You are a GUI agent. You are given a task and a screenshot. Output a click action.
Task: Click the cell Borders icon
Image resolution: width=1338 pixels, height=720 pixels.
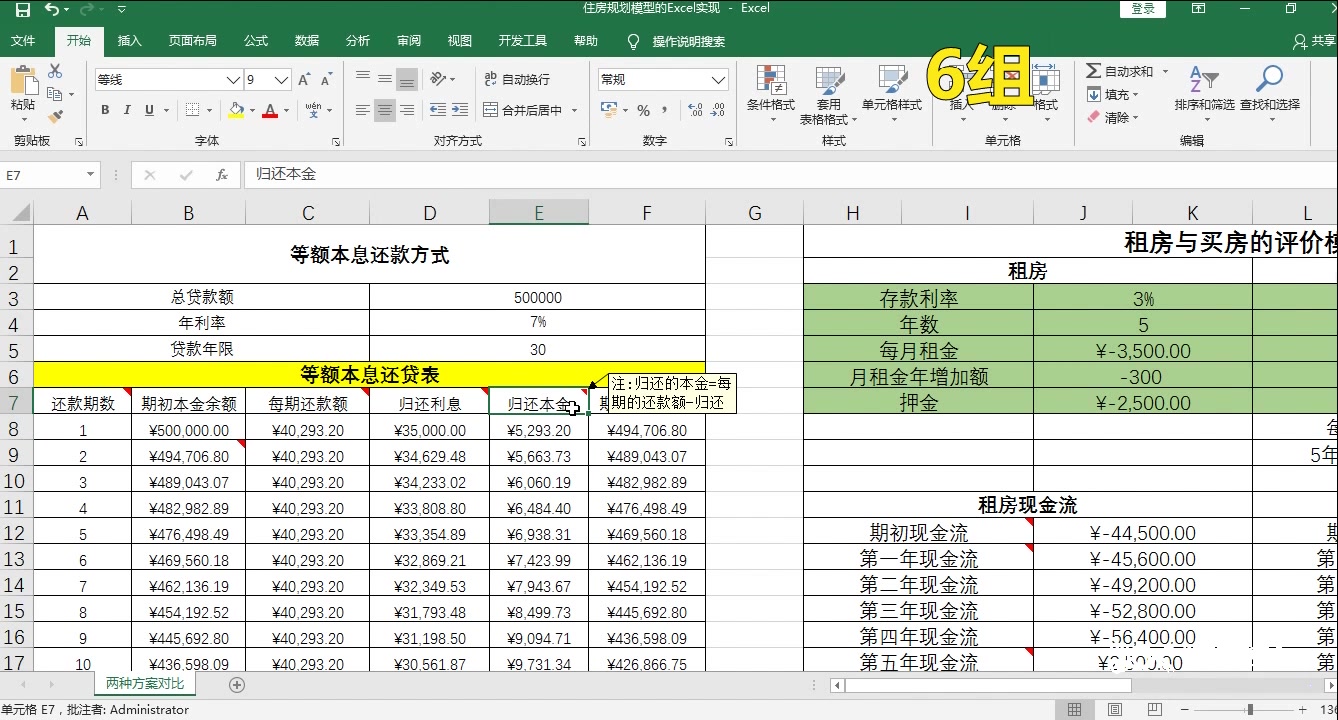pyautogui.click(x=190, y=110)
